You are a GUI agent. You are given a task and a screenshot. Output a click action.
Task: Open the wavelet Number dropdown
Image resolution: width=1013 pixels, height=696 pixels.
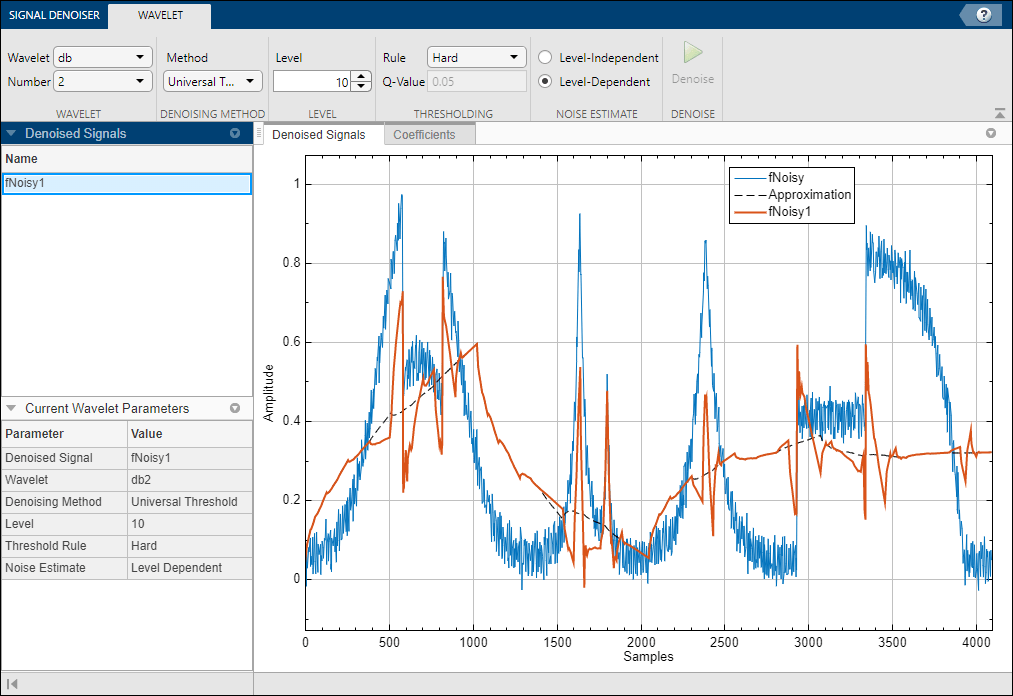pyautogui.click(x=103, y=82)
